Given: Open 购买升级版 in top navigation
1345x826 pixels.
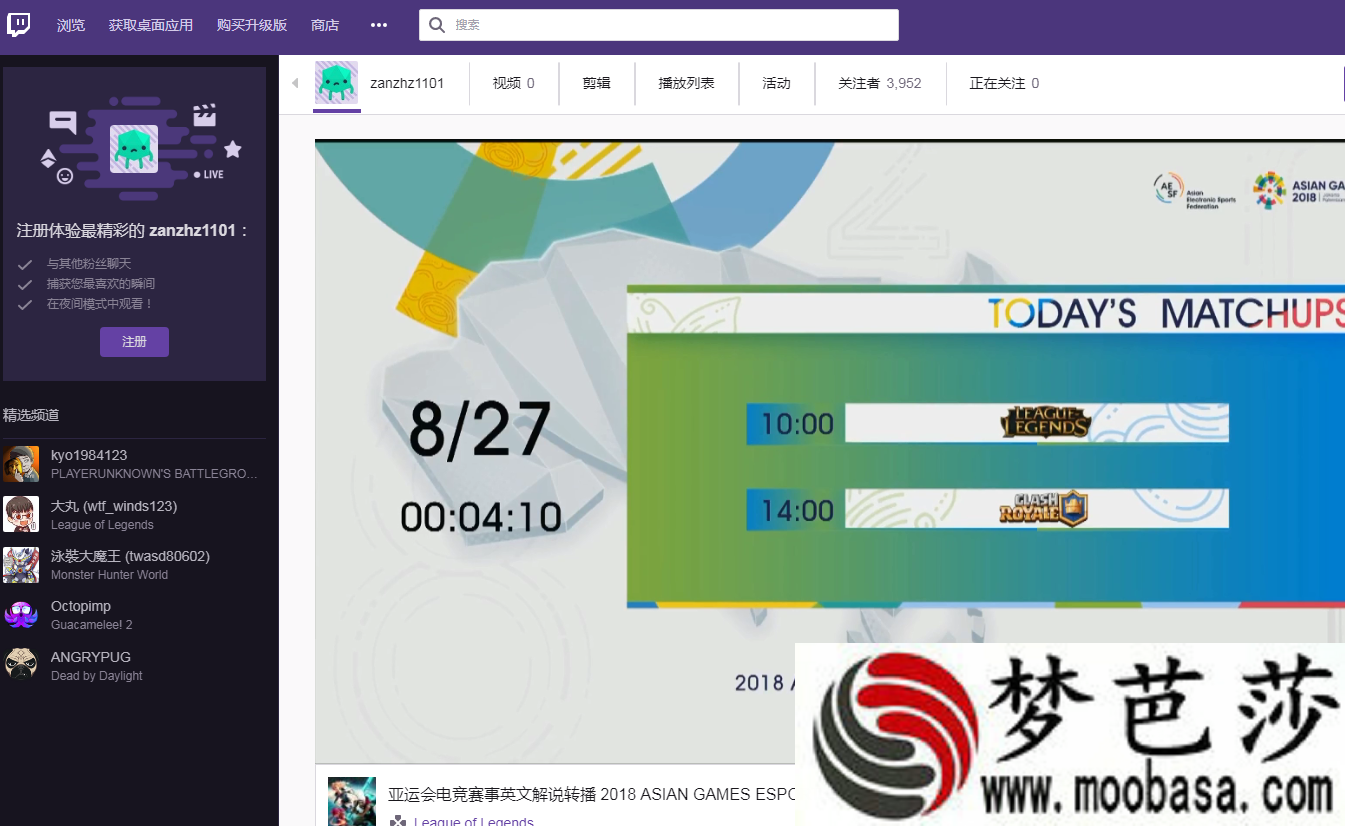Looking at the screenshot, I should coord(252,25).
